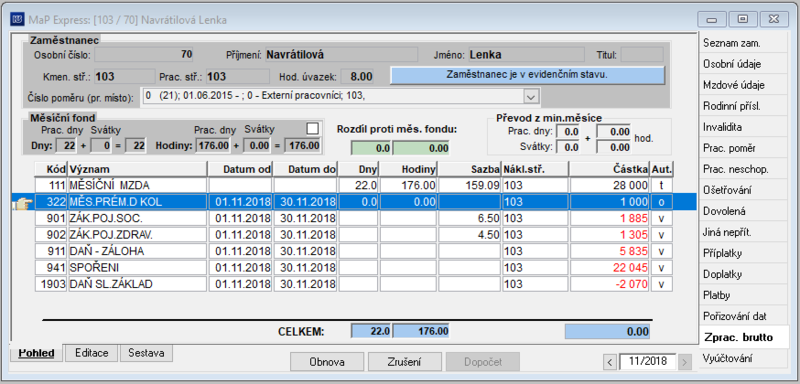Click the red amount 22 045 cell
The height and width of the screenshot is (384, 800).
click(609, 267)
